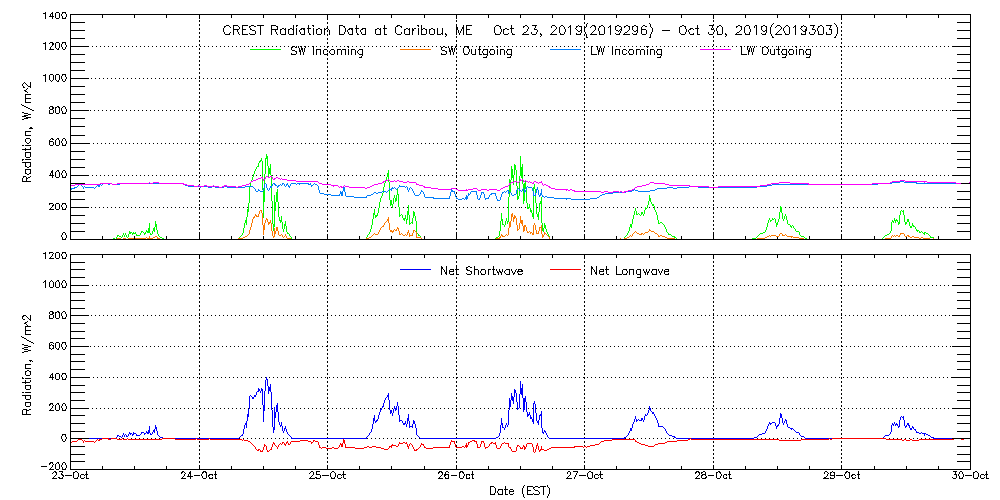The image size is (1000, 500).
Task: Click the '24-Oct' x-axis label
Action: coord(199,476)
